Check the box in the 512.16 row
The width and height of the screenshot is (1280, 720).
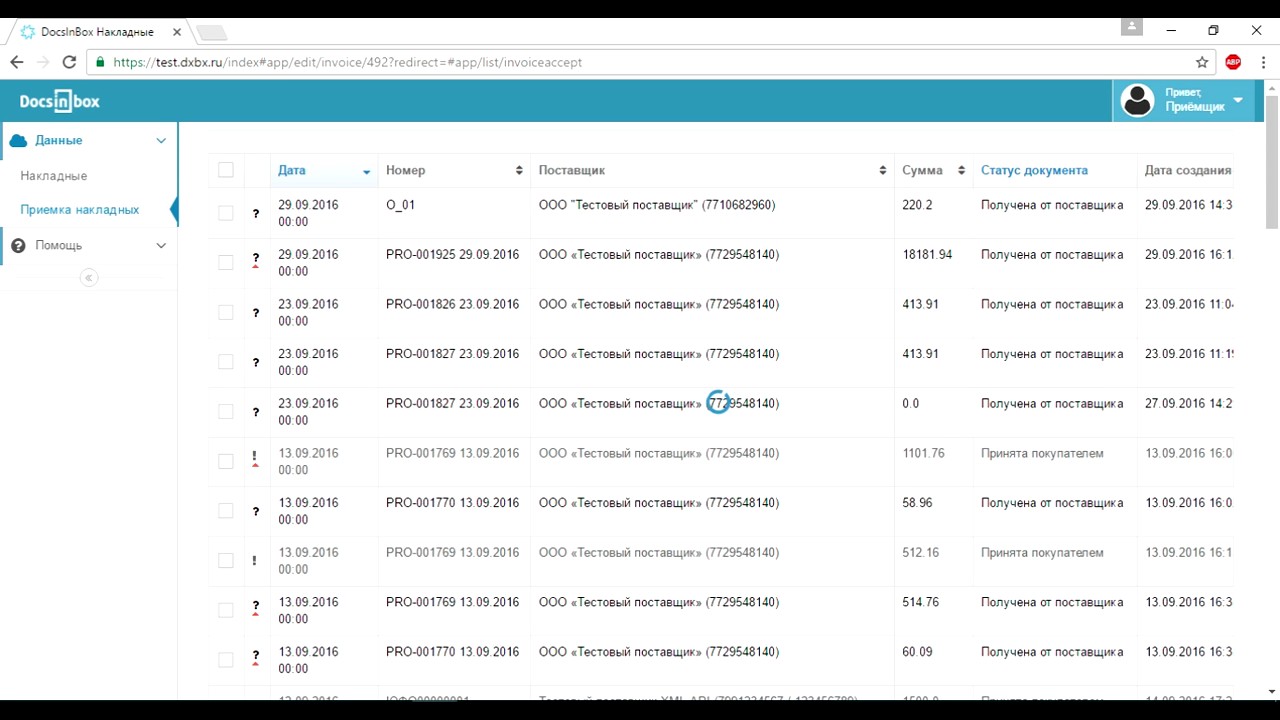pos(226,561)
